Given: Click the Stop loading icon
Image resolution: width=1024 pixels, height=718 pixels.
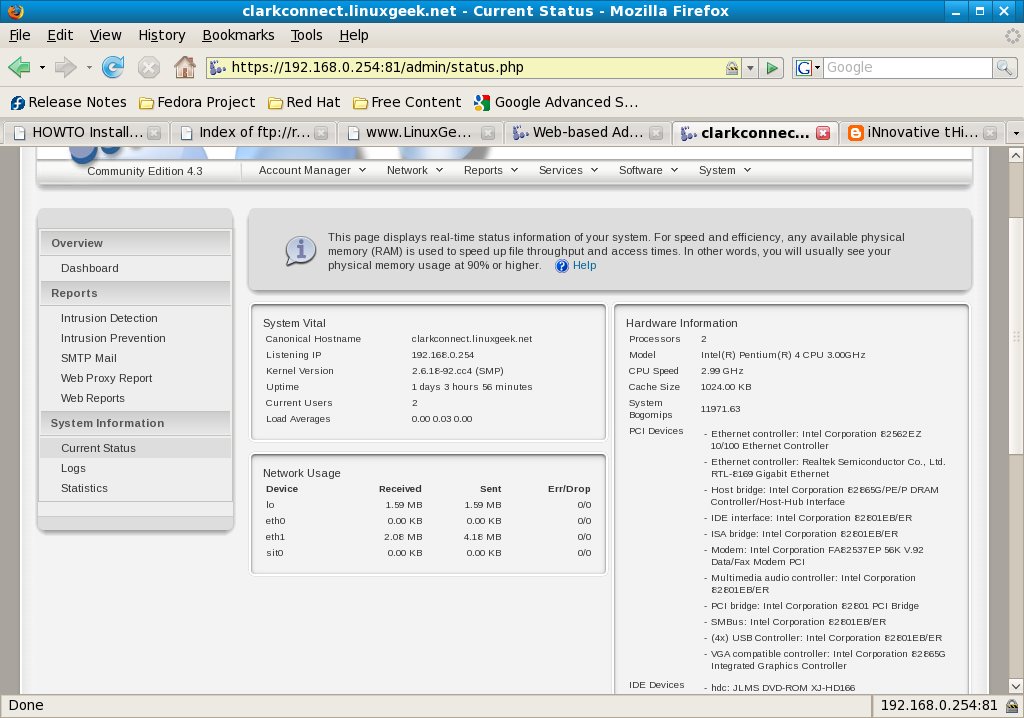Looking at the screenshot, I should pos(149,67).
